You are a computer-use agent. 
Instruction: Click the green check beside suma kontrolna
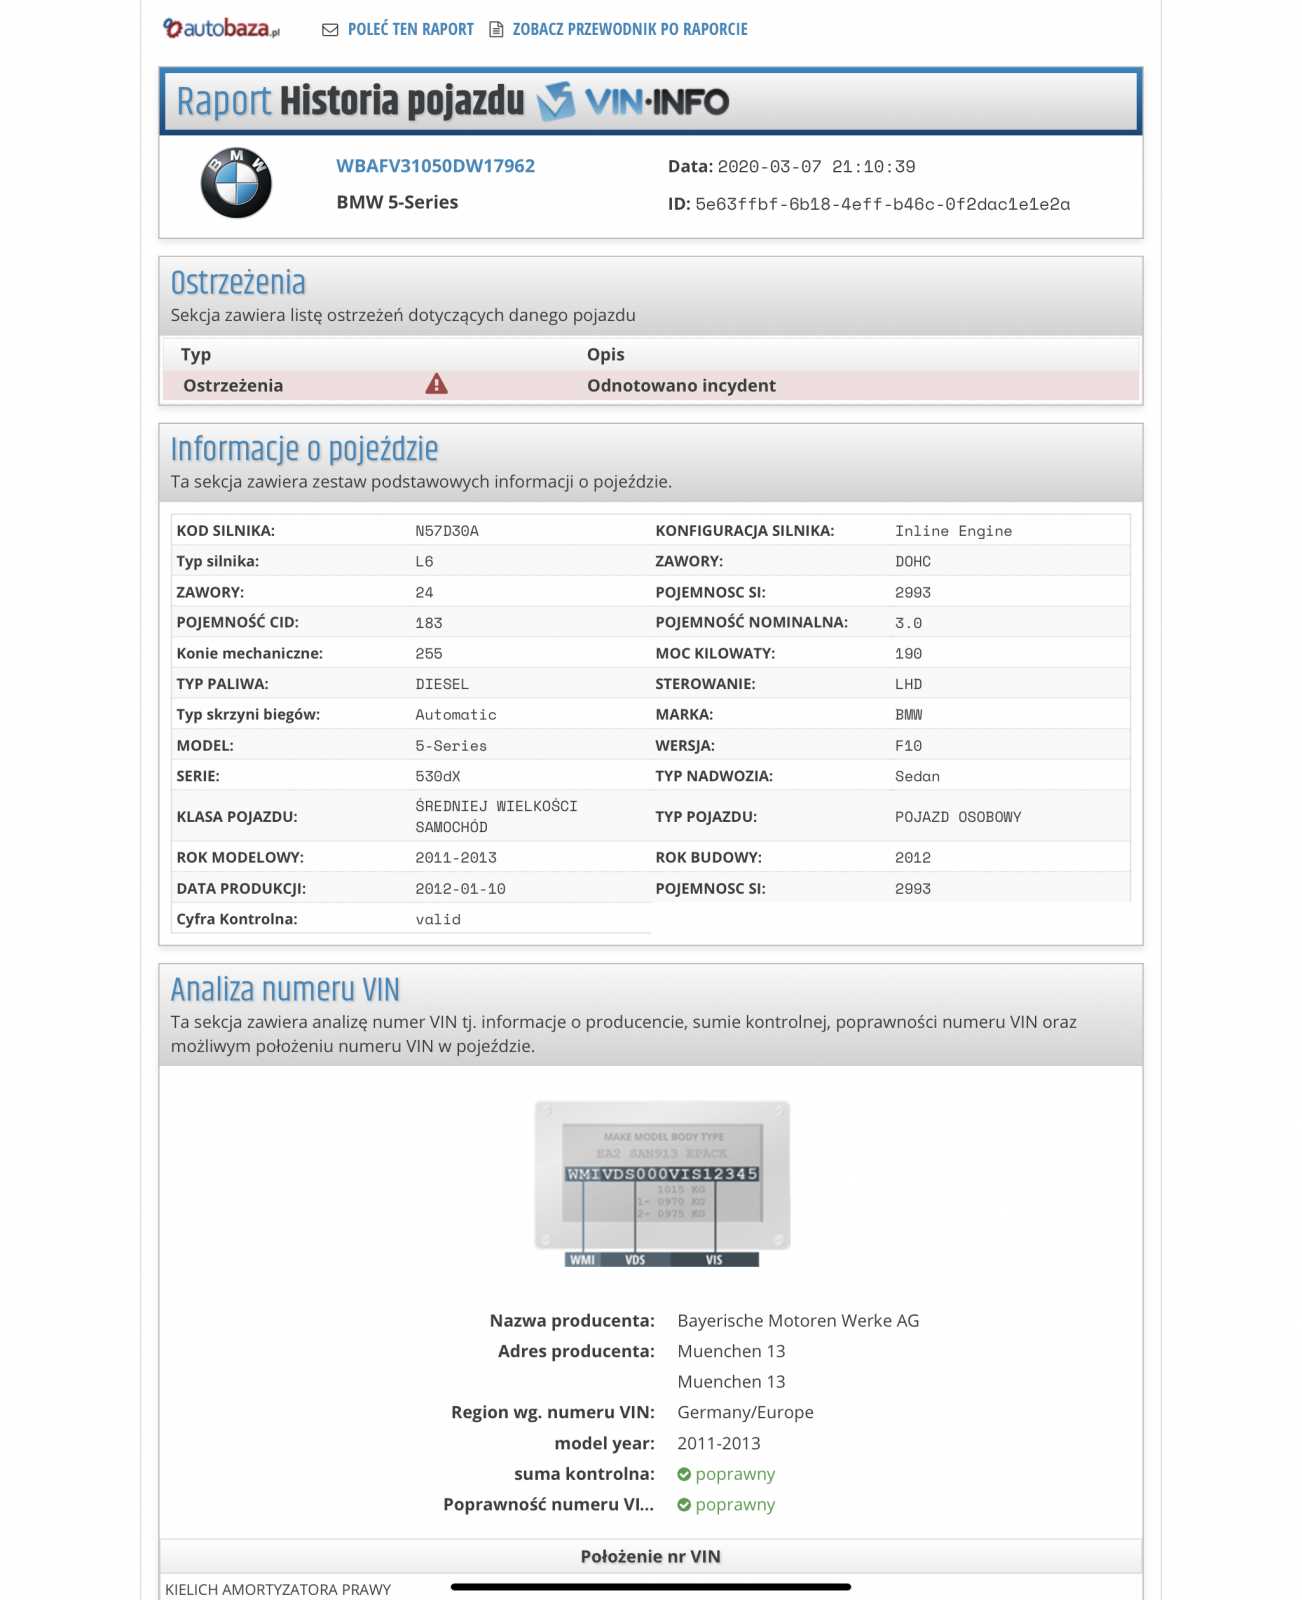pyautogui.click(x=684, y=1474)
